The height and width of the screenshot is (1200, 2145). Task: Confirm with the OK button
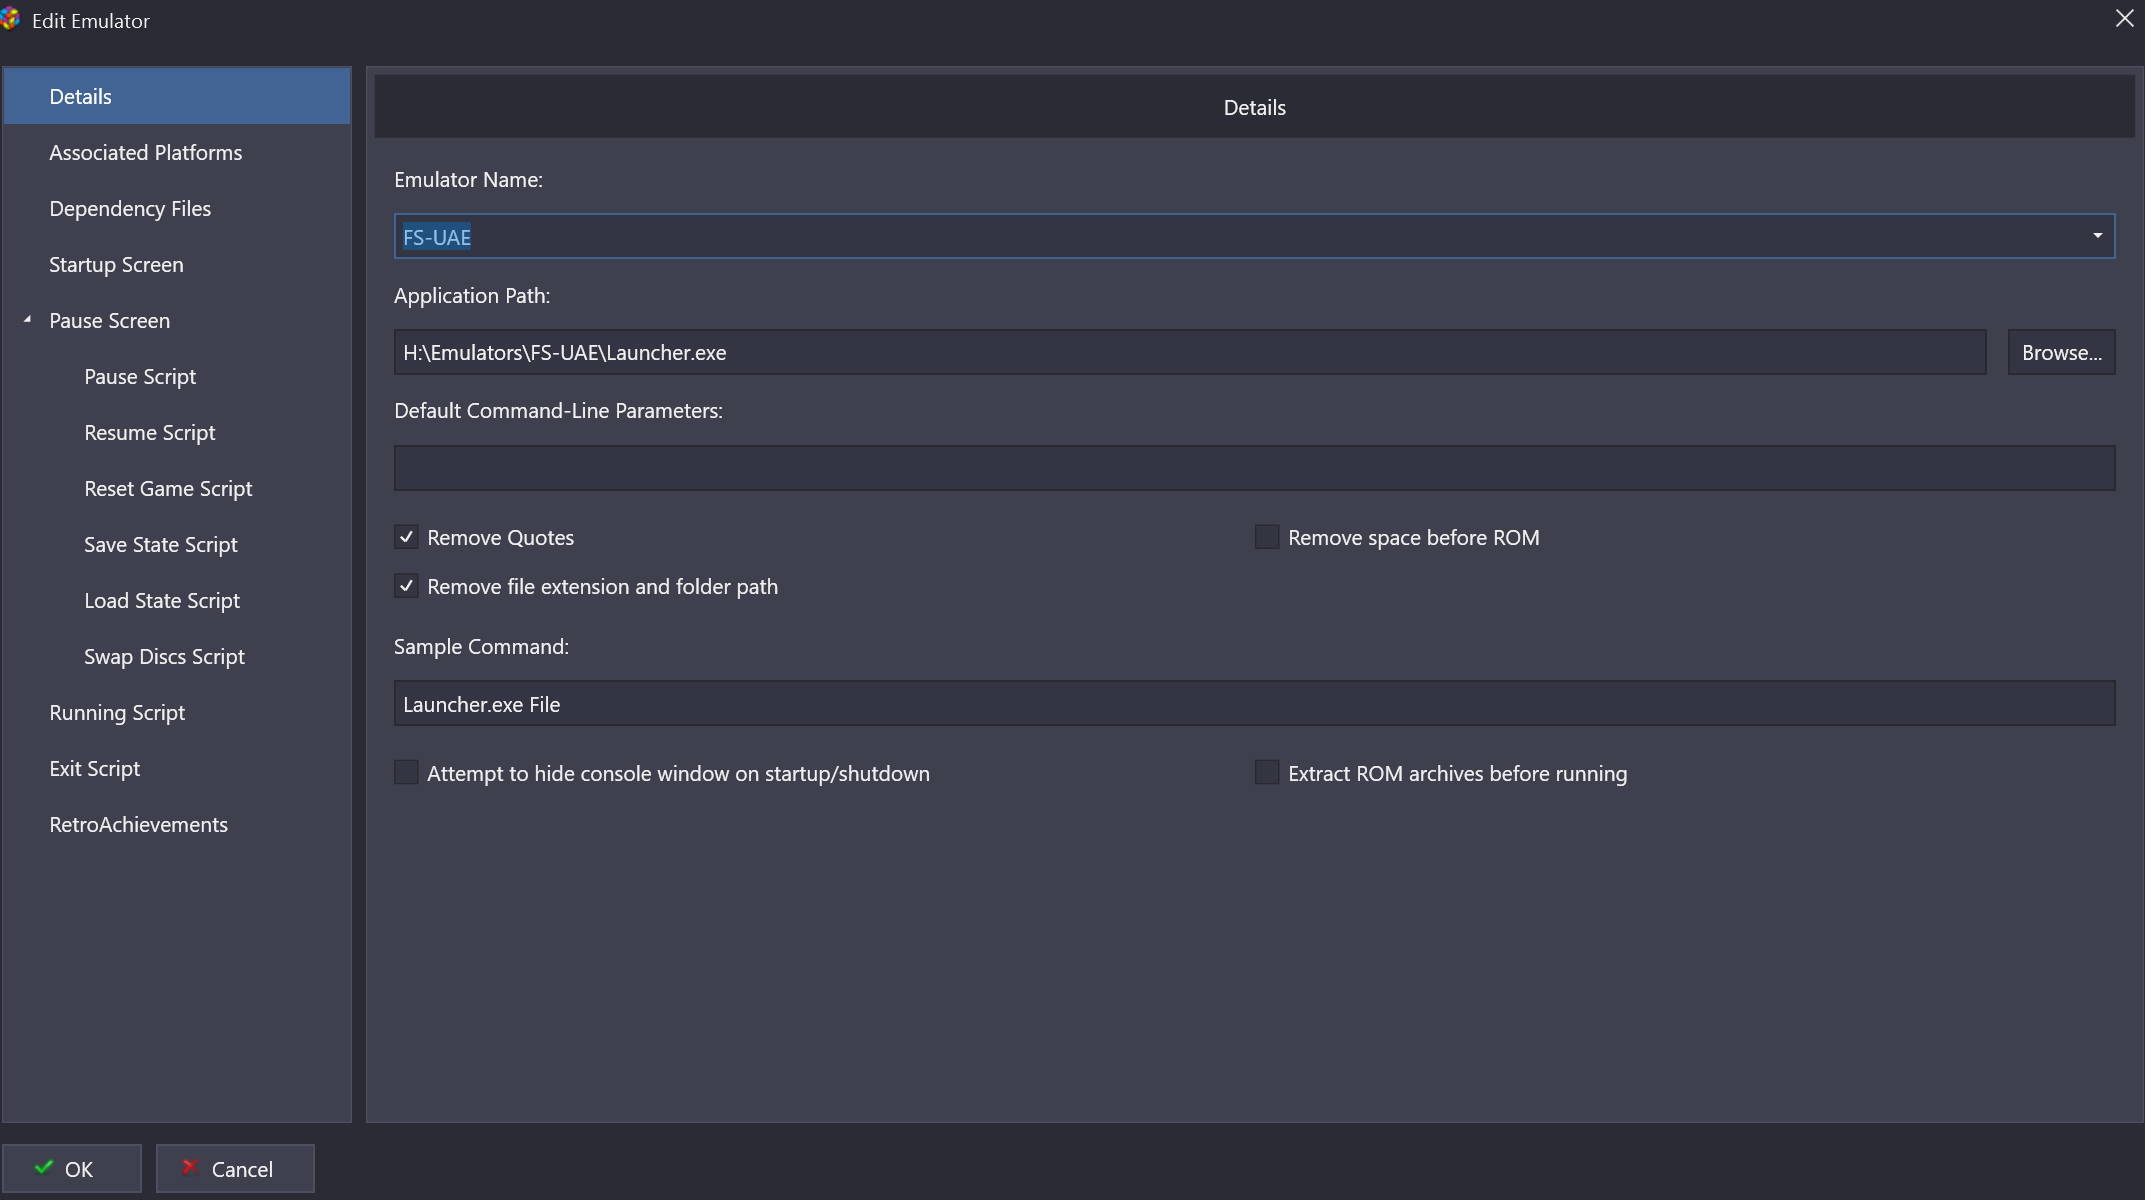[x=72, y=1168]
